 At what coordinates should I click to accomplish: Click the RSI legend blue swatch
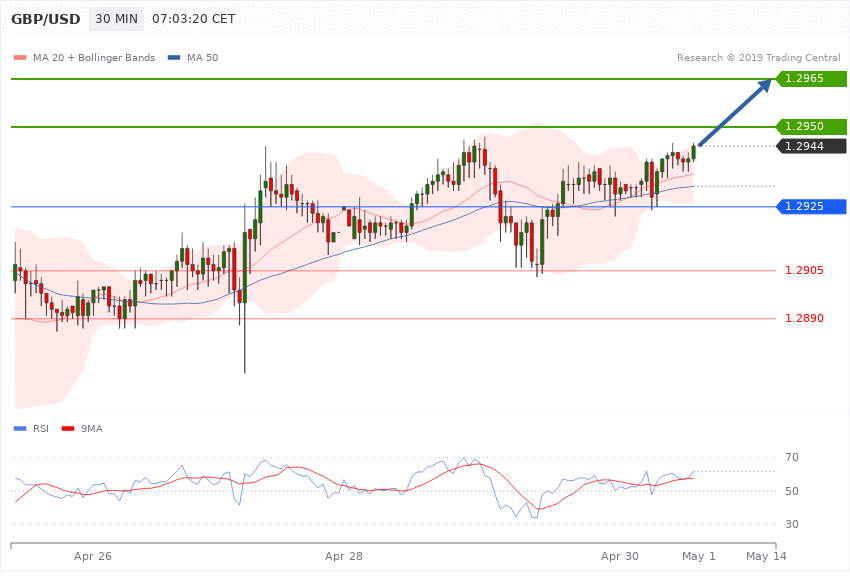click(20, 429)
